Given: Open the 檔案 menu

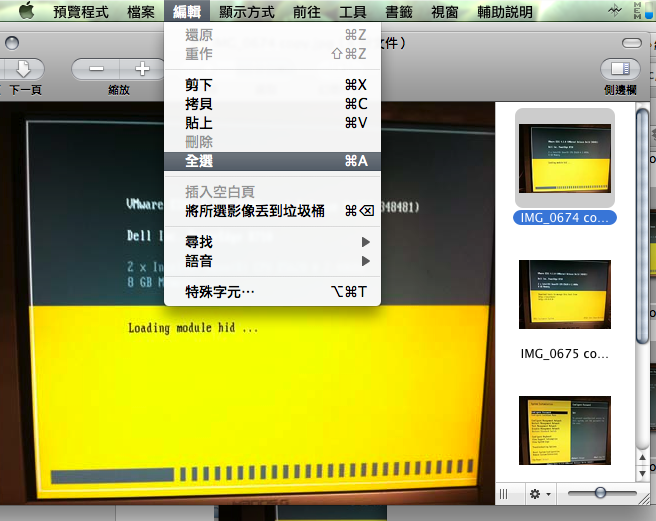Looking at the screenshot, I should [141, 12].
